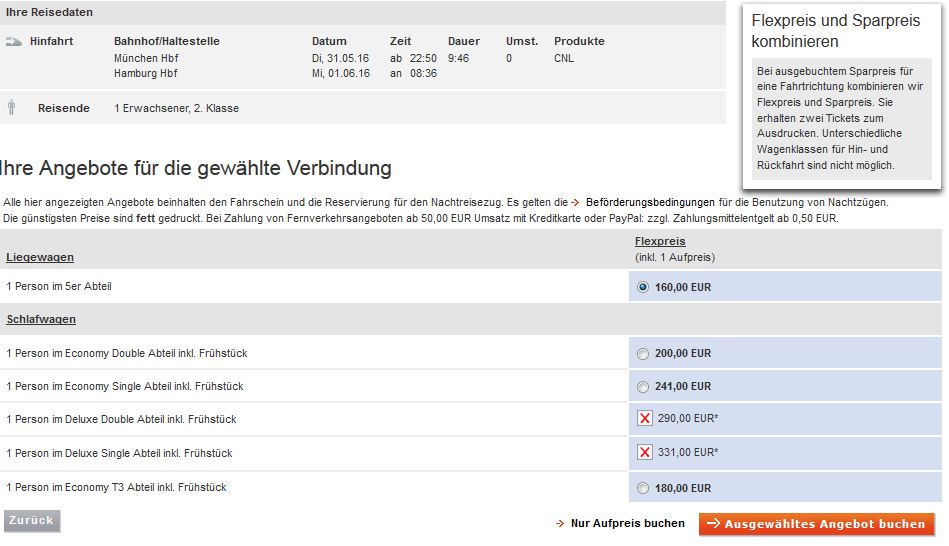Screen dimensions: 949x546
Task: Click the red X for Deluxe Double
Action: 645,419
